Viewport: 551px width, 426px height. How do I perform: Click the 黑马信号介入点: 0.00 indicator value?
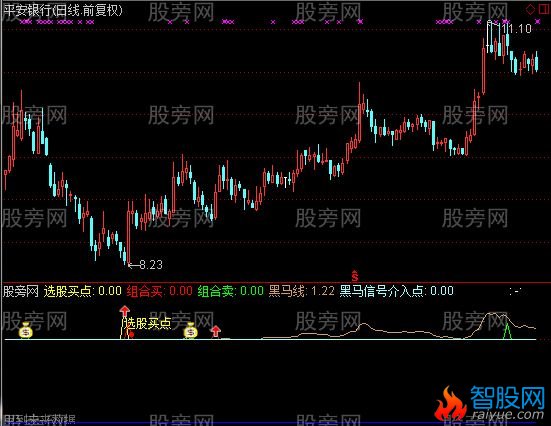[396, 291]
